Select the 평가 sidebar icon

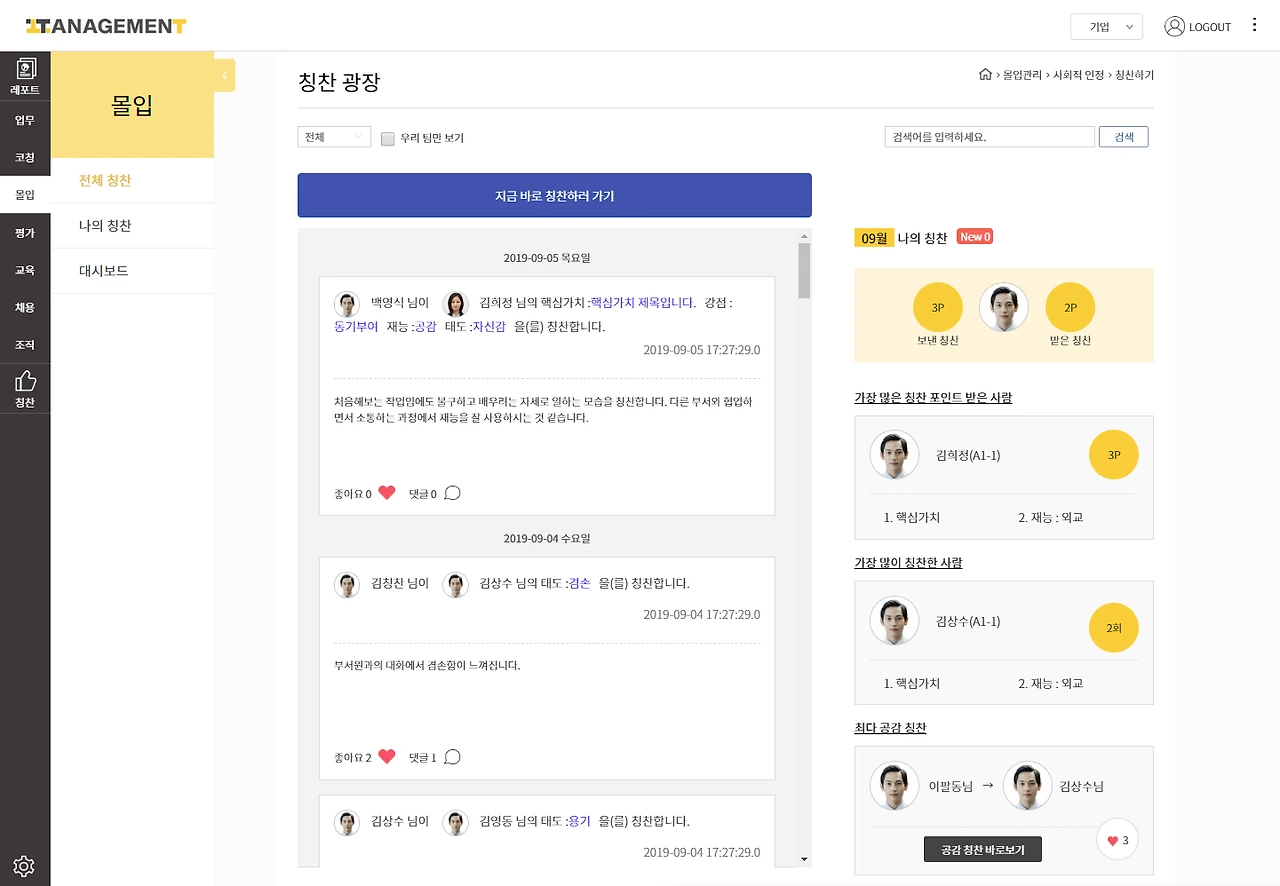pos(24,232)
